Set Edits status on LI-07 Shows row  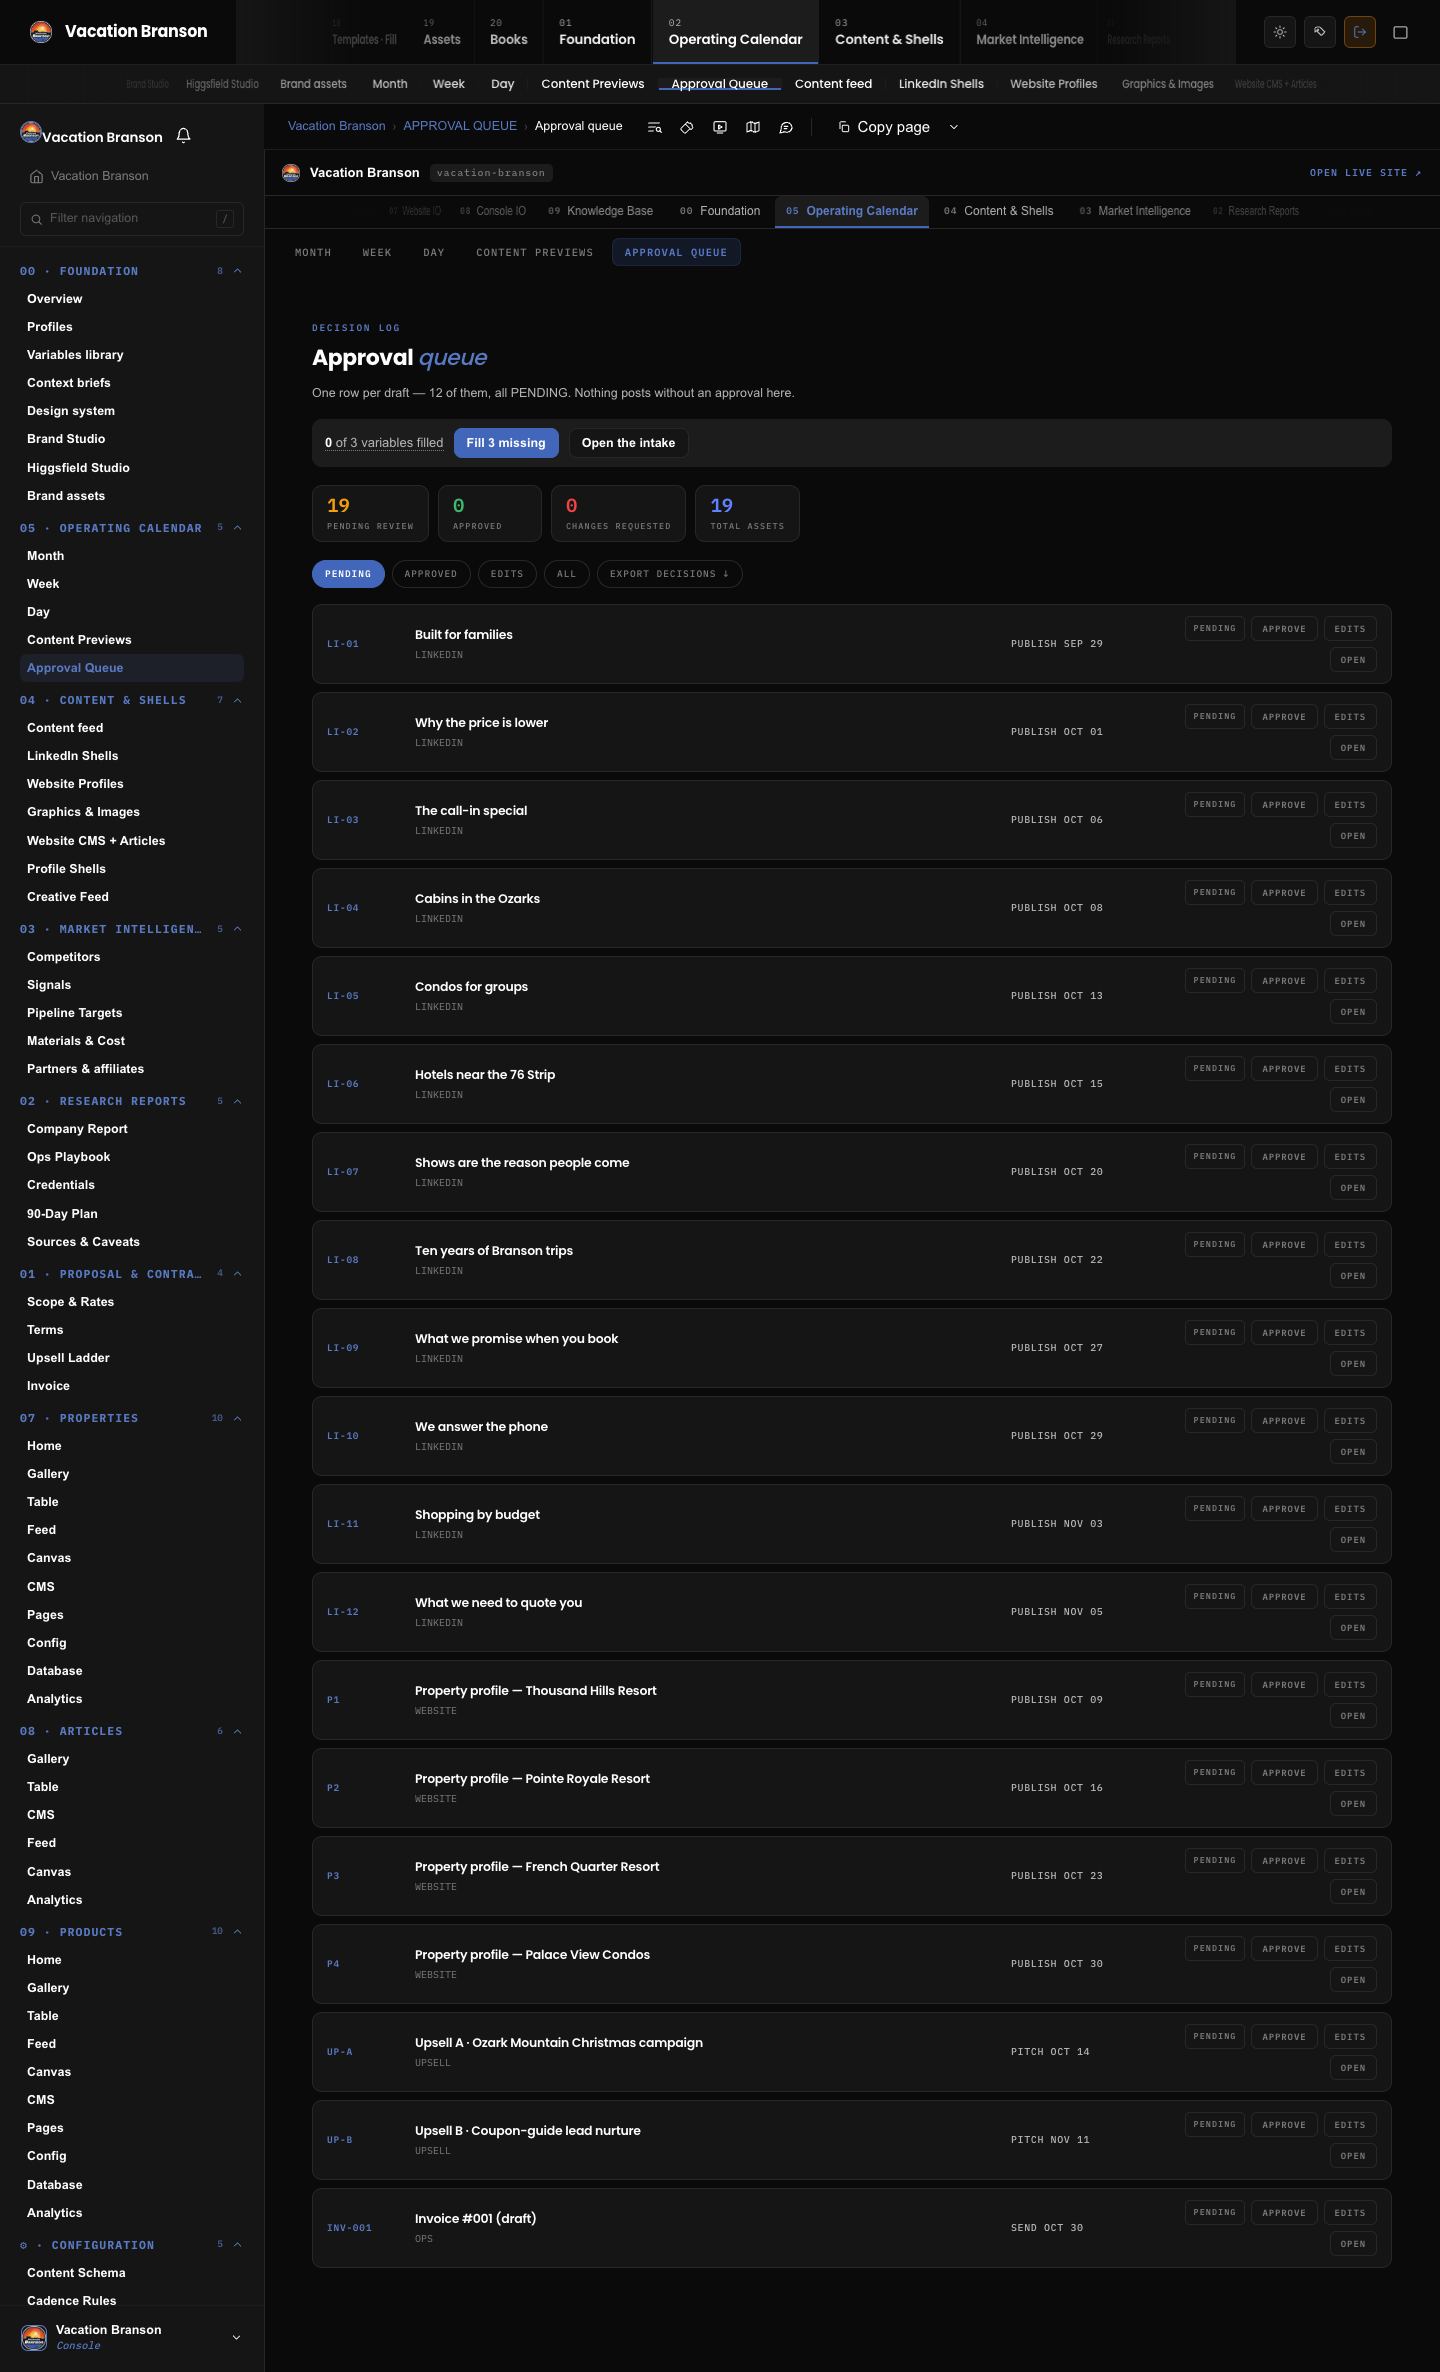pyautogui.click(x=1350, y=1157)
